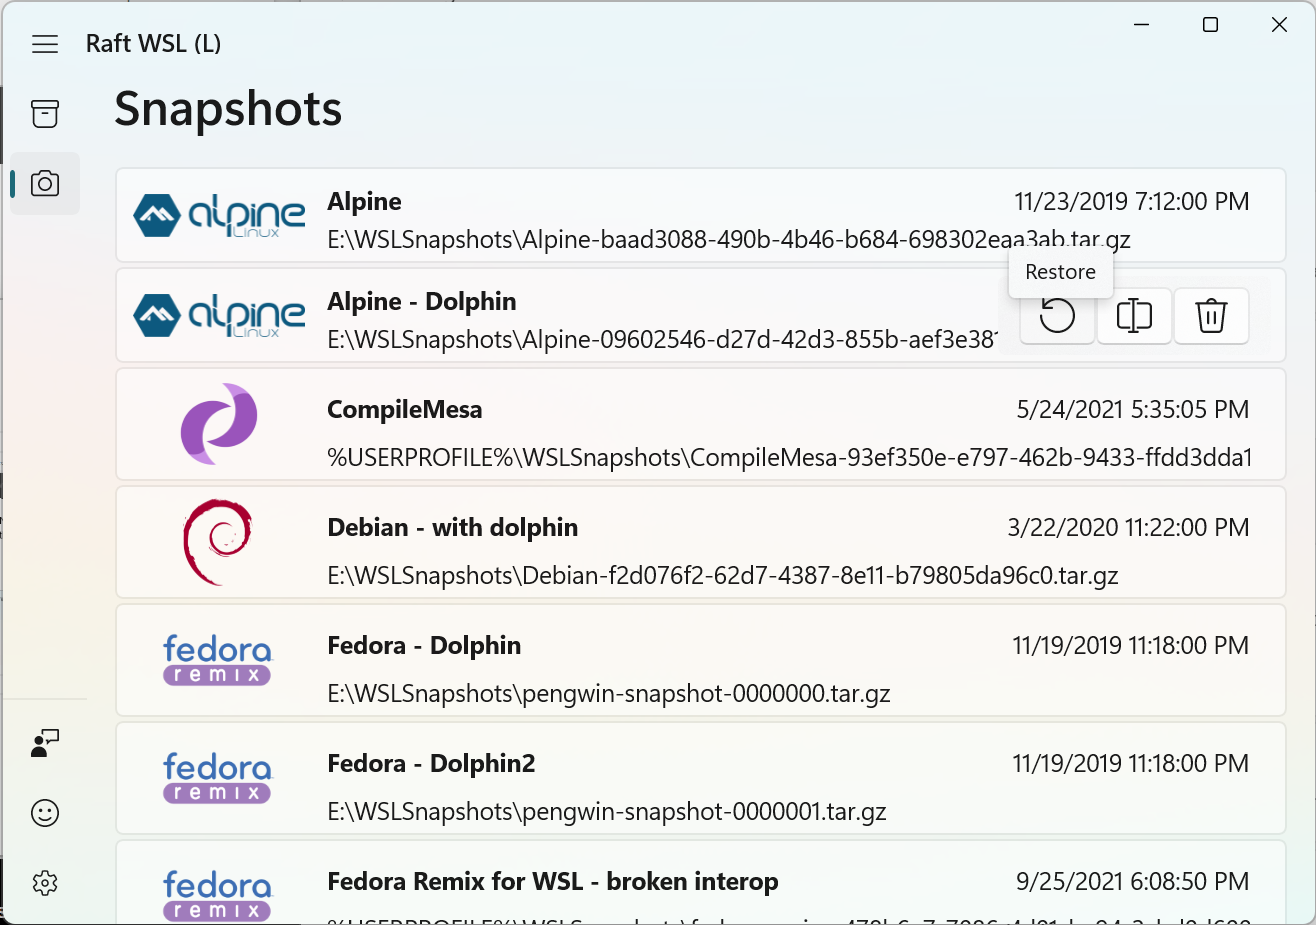Click the Fedora Remix logo of Fedora - Dolphin
1316x925 pixels.
click(x=218, y=660)
